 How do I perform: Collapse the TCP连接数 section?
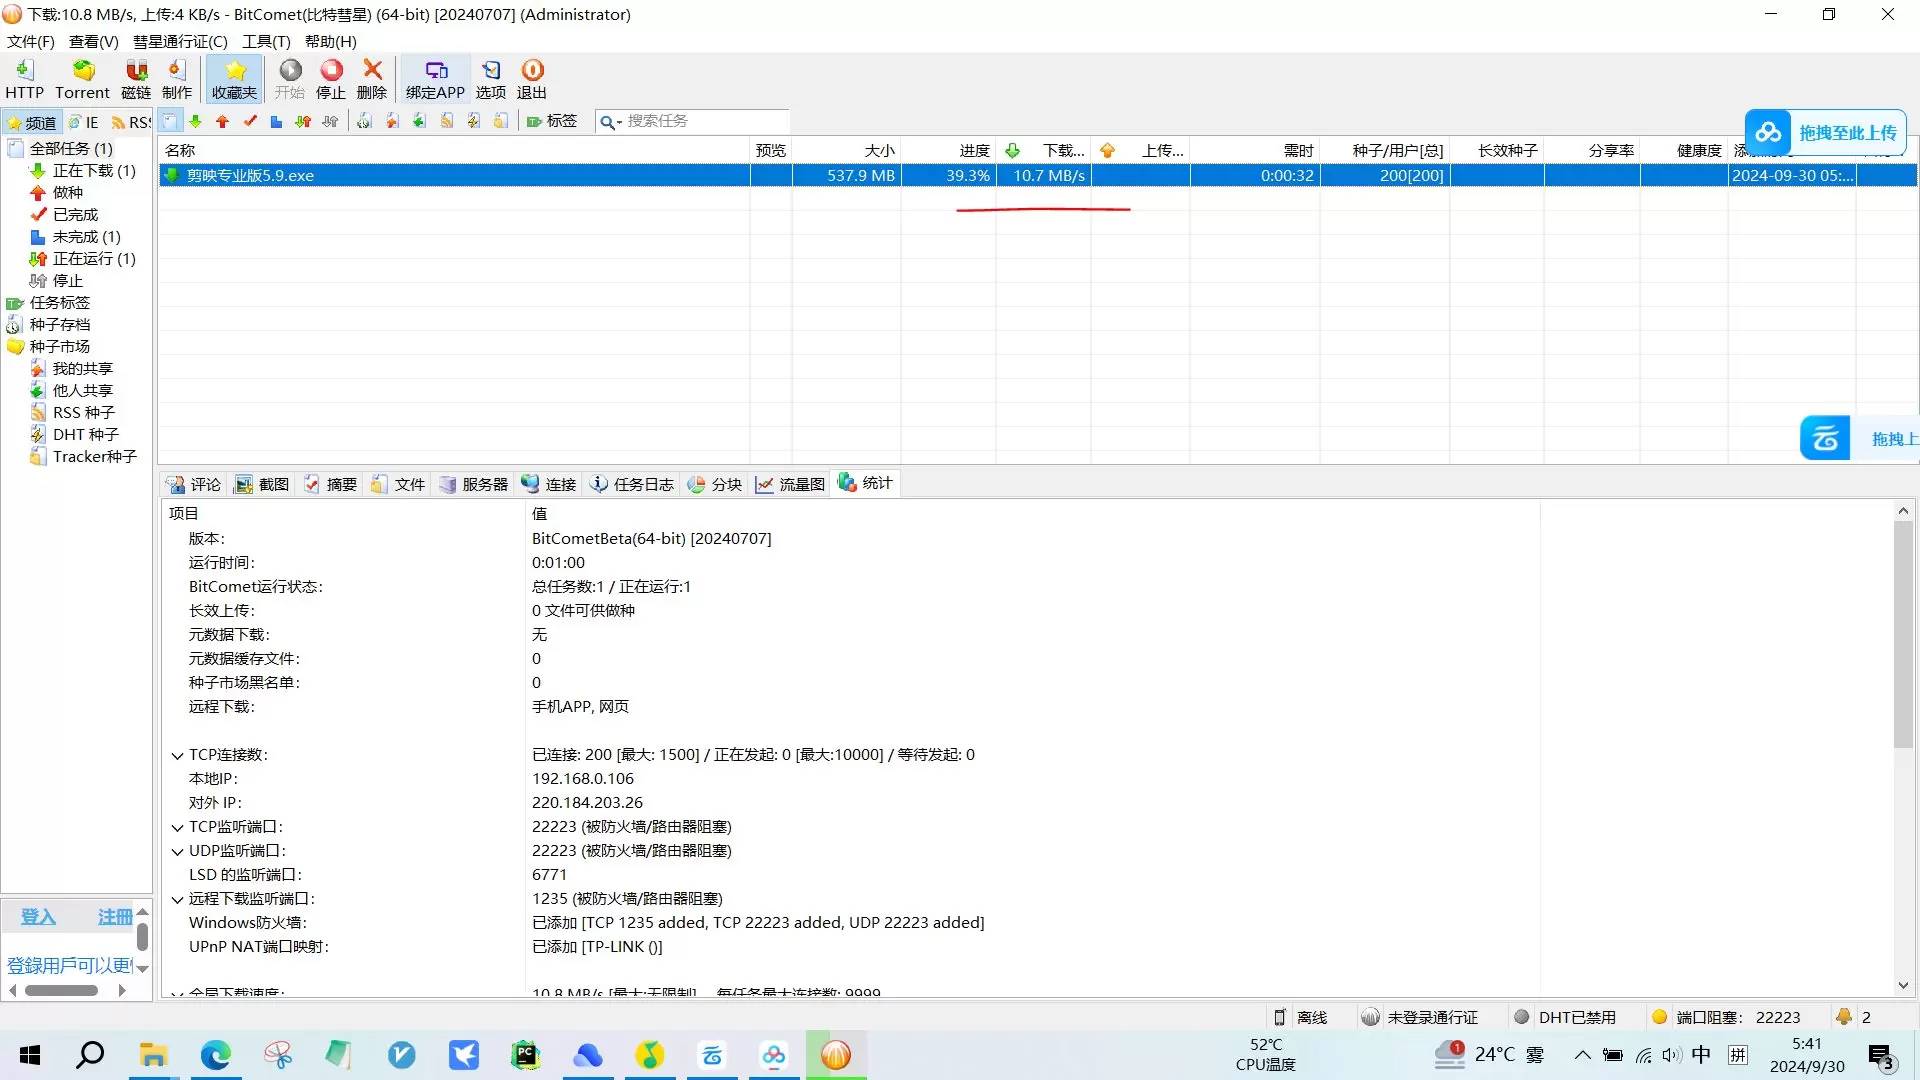coord(177,756)
